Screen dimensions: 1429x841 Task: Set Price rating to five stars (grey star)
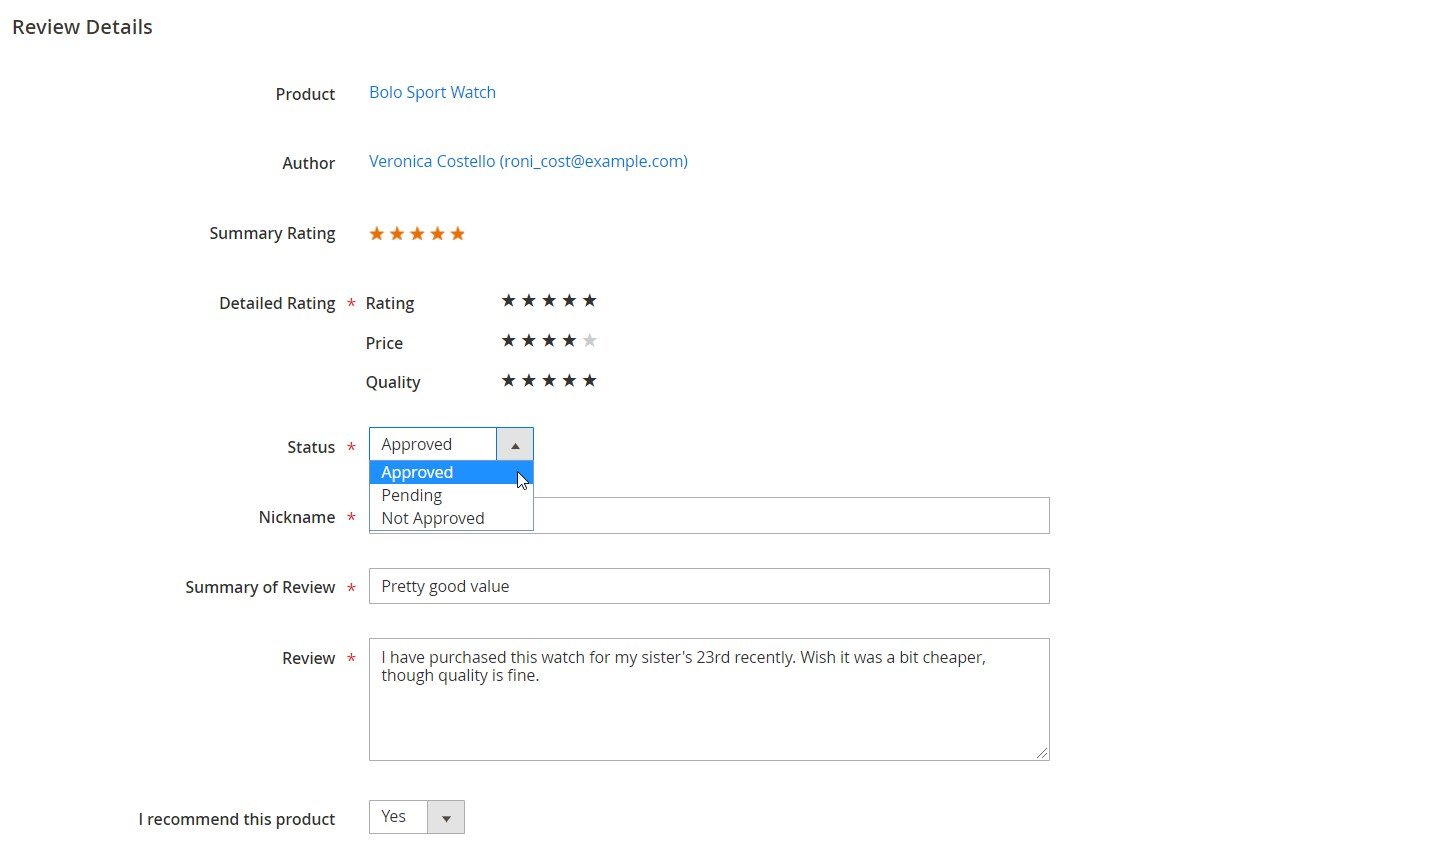(x=590, y=340)
